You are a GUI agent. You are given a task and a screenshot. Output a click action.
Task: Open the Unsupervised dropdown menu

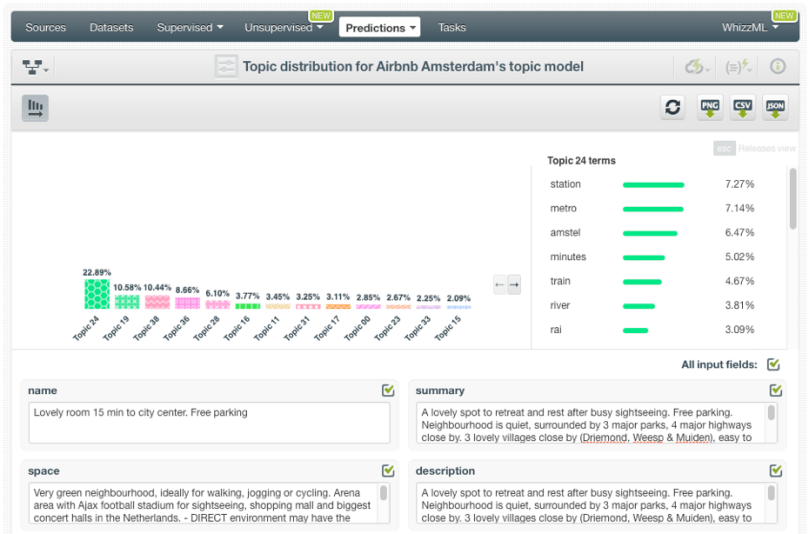[284, 27]
